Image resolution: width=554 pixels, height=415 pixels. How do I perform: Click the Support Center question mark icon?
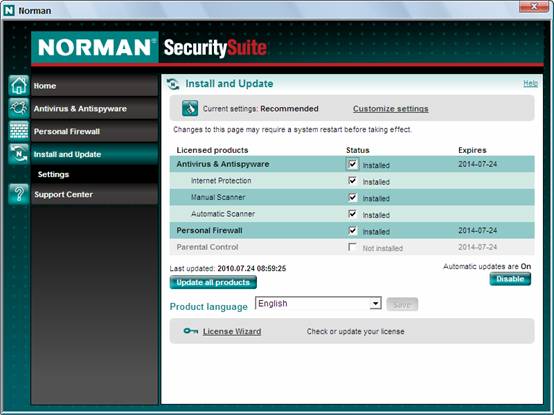point(19,194)
